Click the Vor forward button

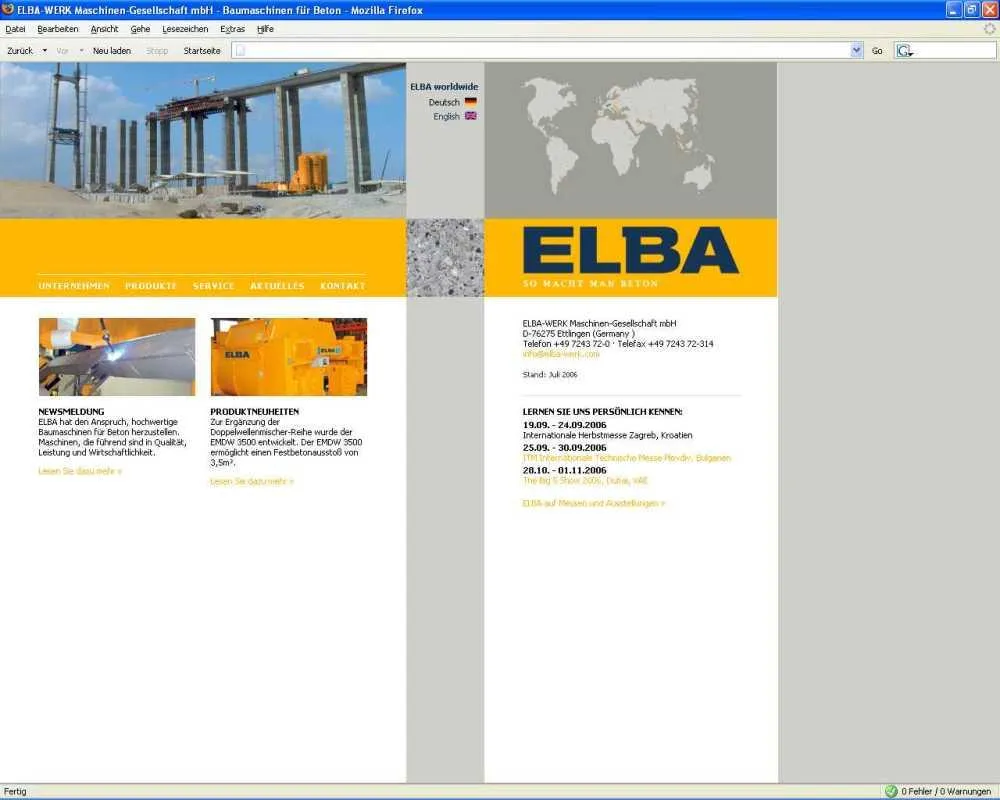[x=62, y=50]
